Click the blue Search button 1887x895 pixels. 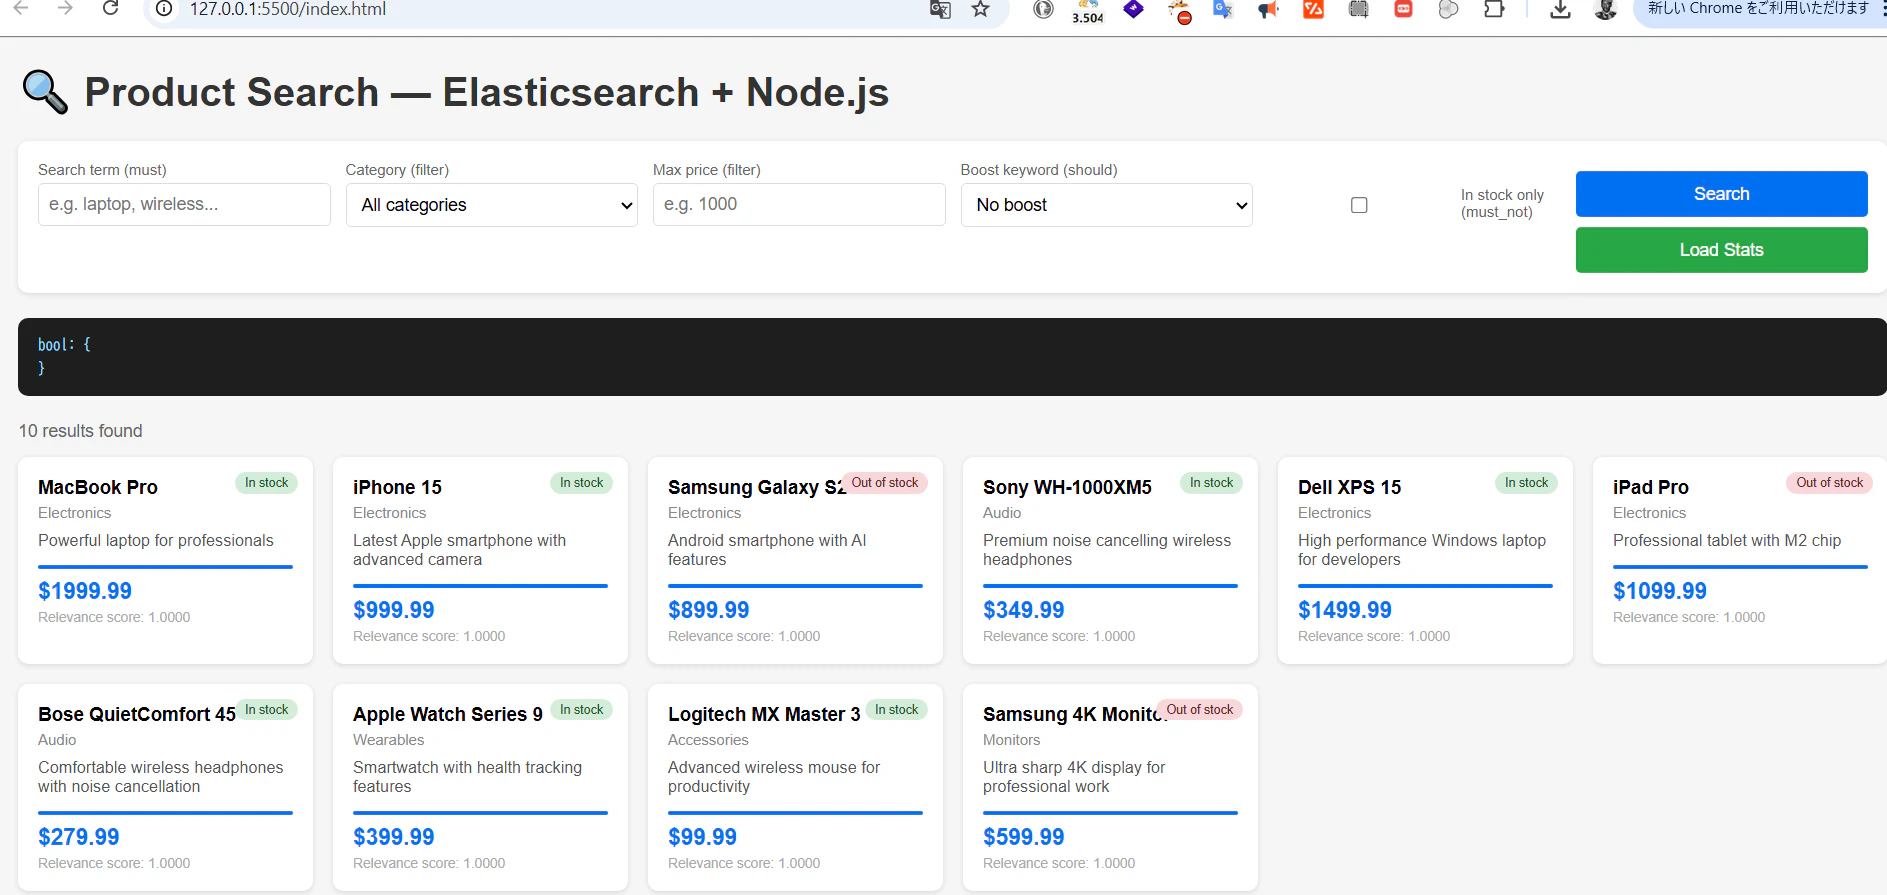pos(1722,194)
